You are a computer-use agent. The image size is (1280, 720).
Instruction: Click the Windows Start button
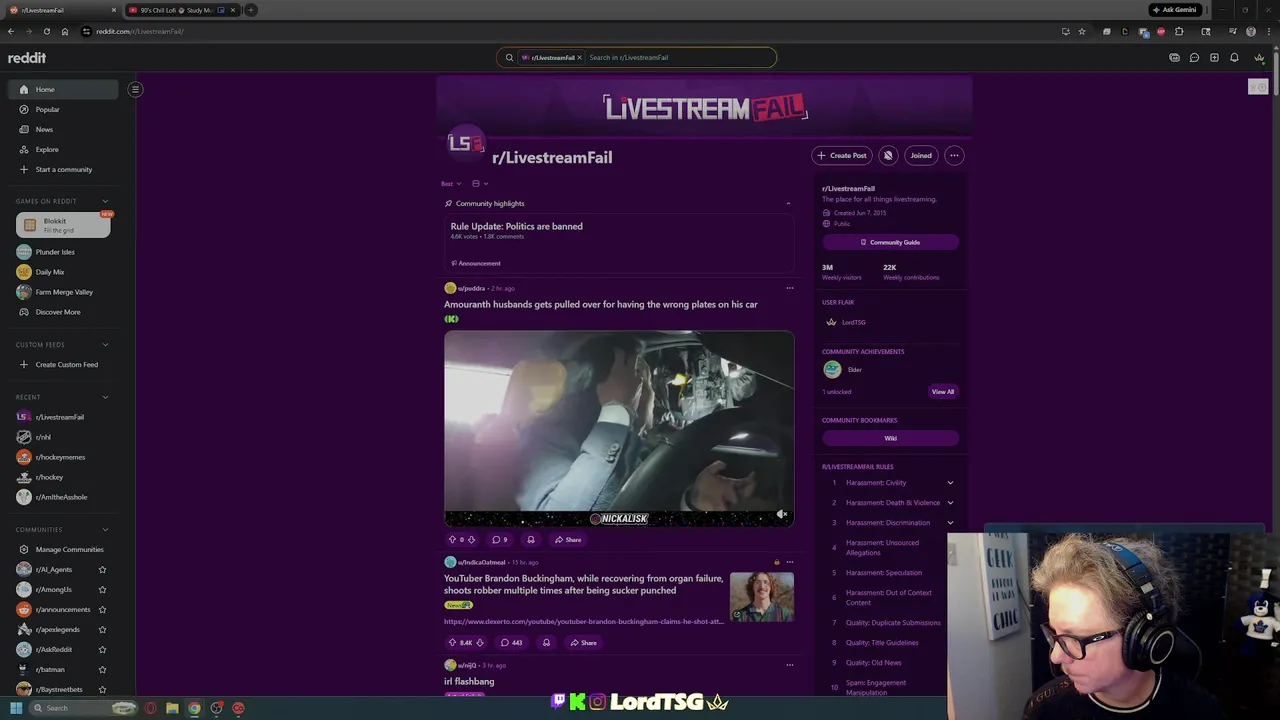click(16, 708)
